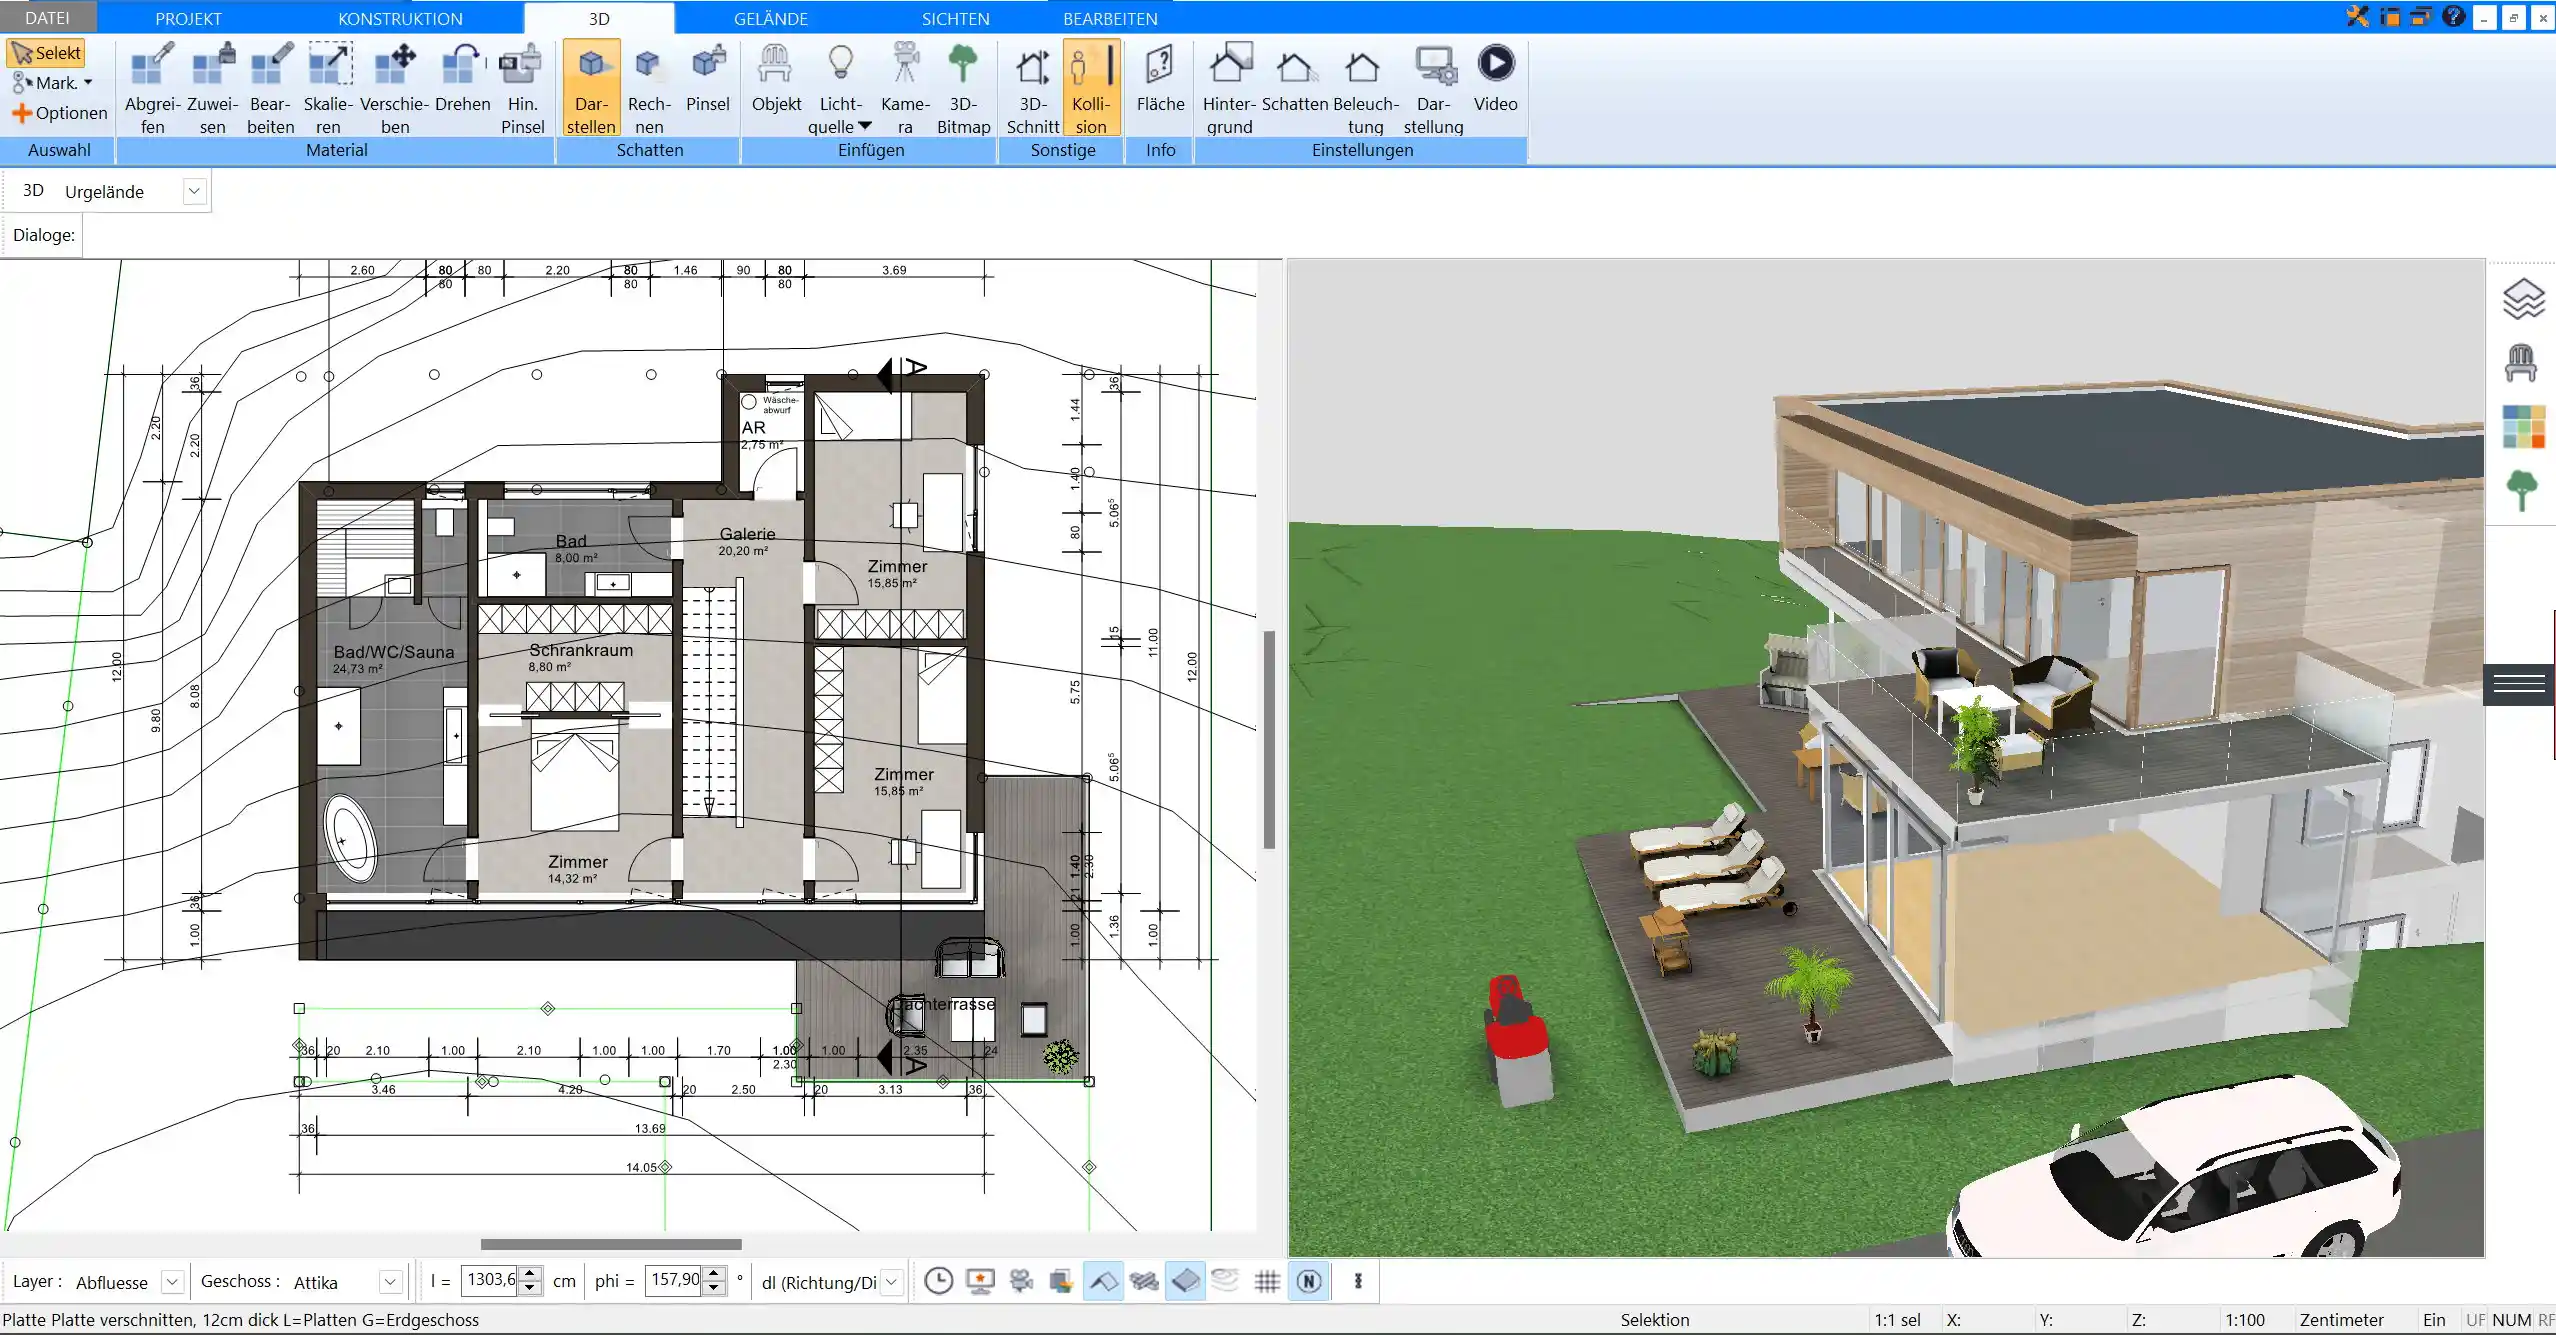This screenshot has height=1335, width=2556.
Task: Click the Dialoge: label button
Action: (43, 235)
